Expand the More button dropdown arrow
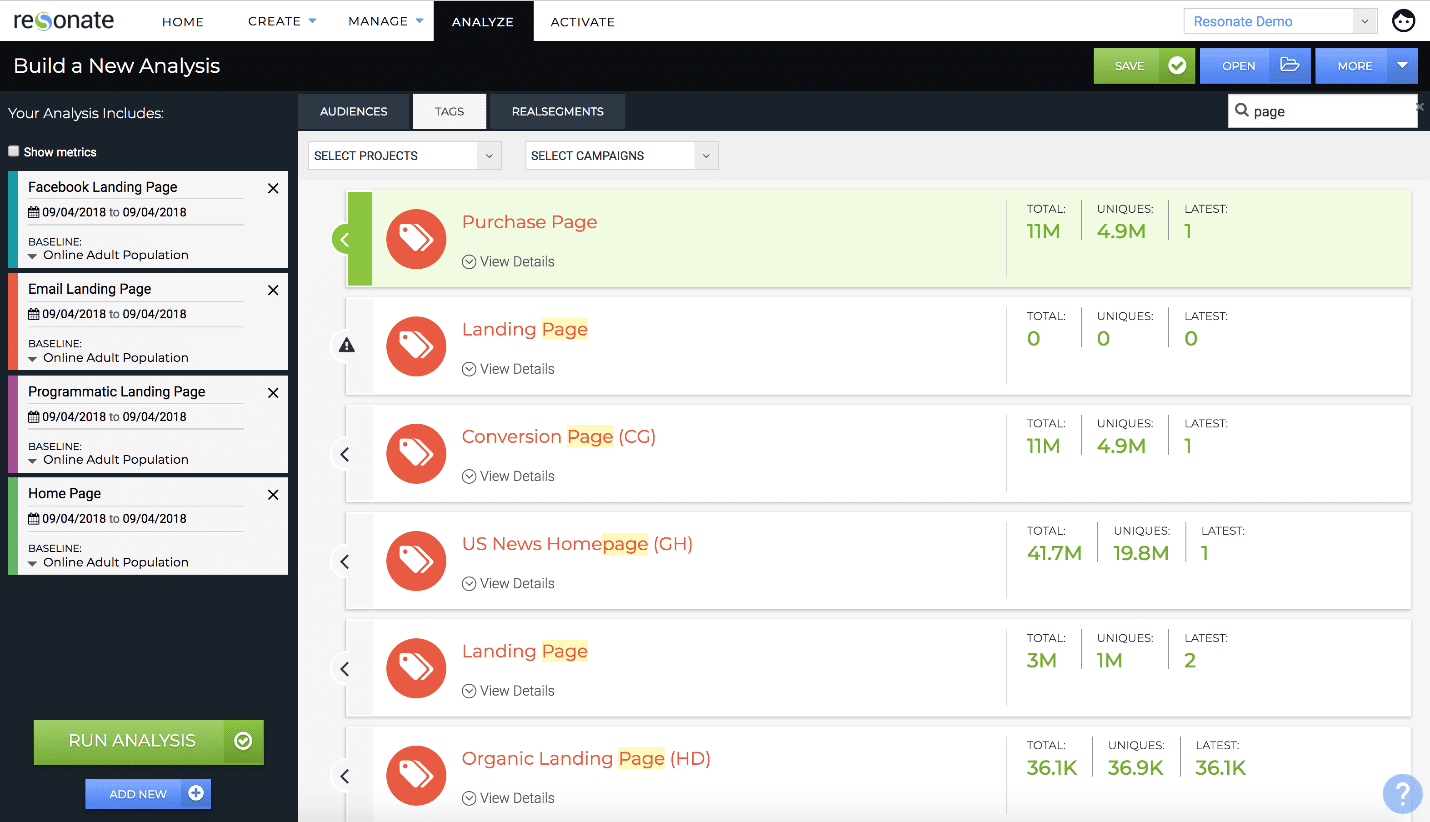The height and width of the screenshot is (822, 1430). click(1401, 66)
